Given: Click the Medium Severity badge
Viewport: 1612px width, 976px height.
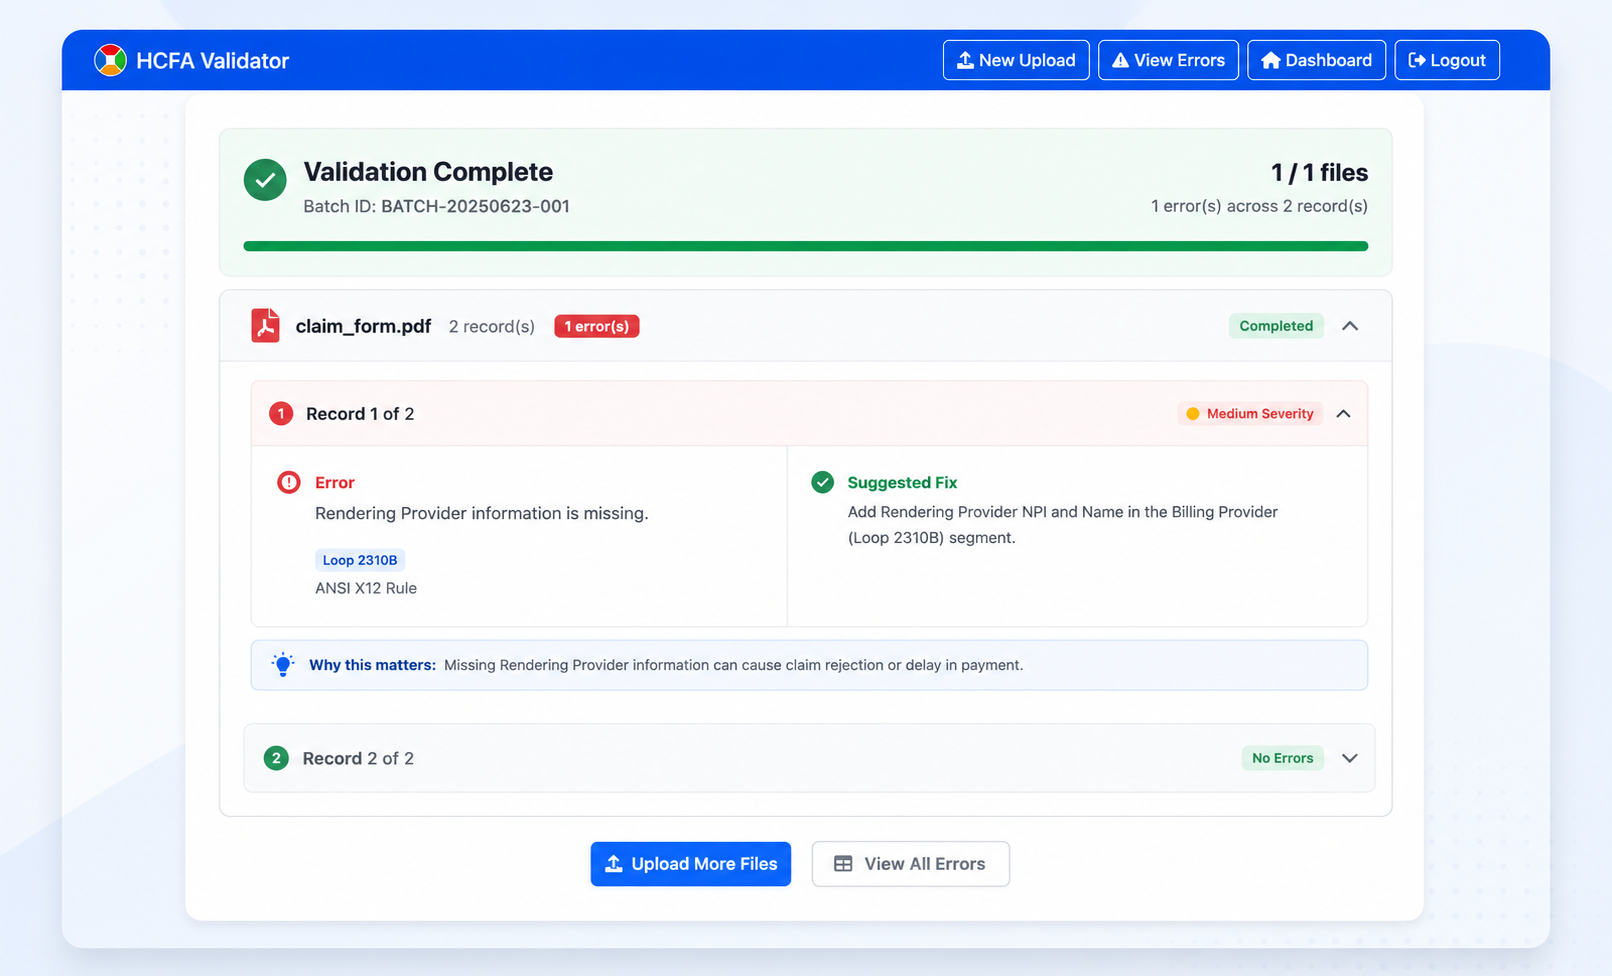Looking at the screenshot, I should [1249, 414].
